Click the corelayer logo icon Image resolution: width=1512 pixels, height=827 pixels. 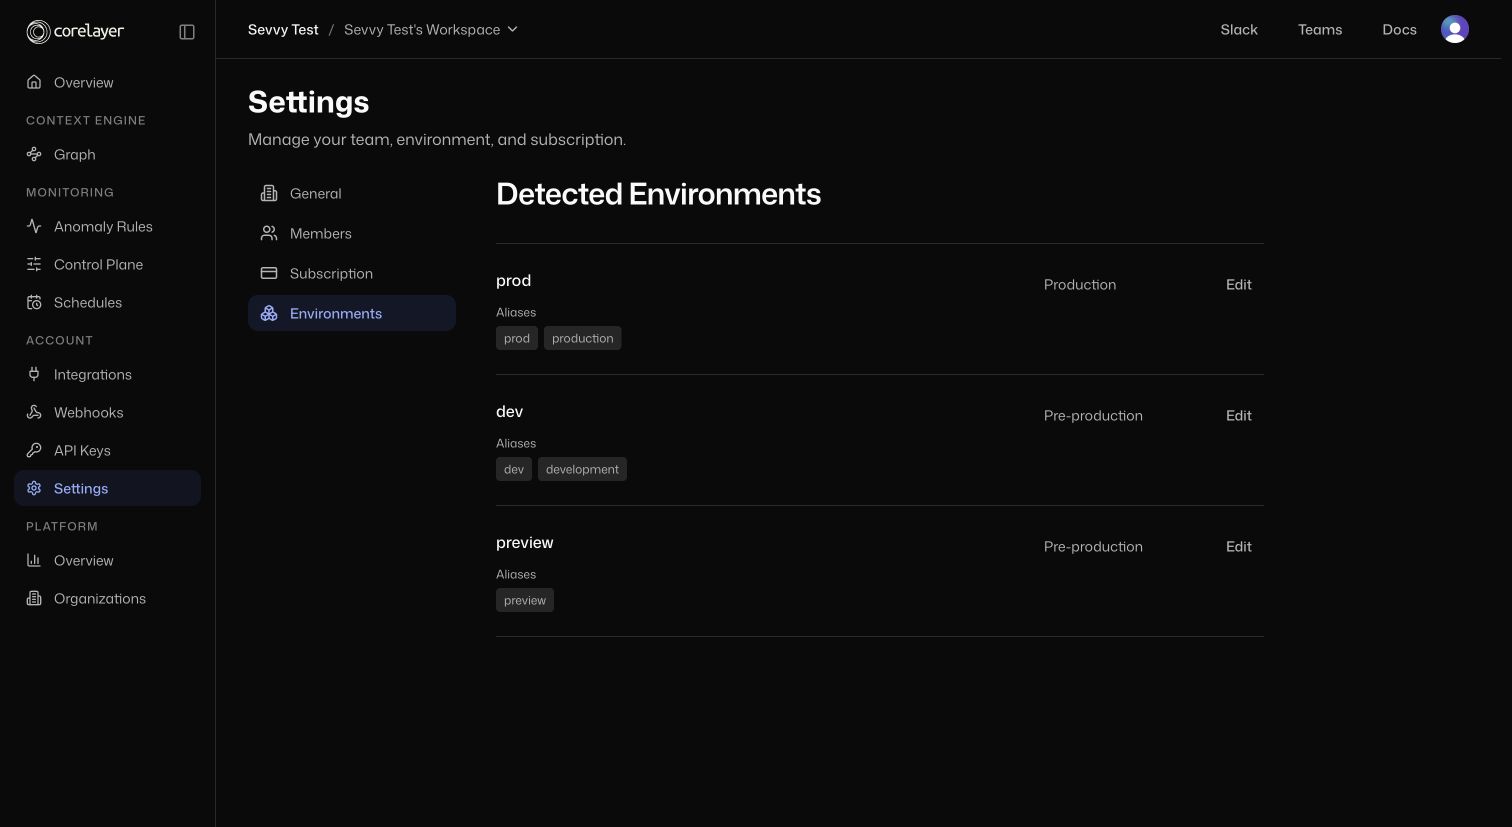38,32
